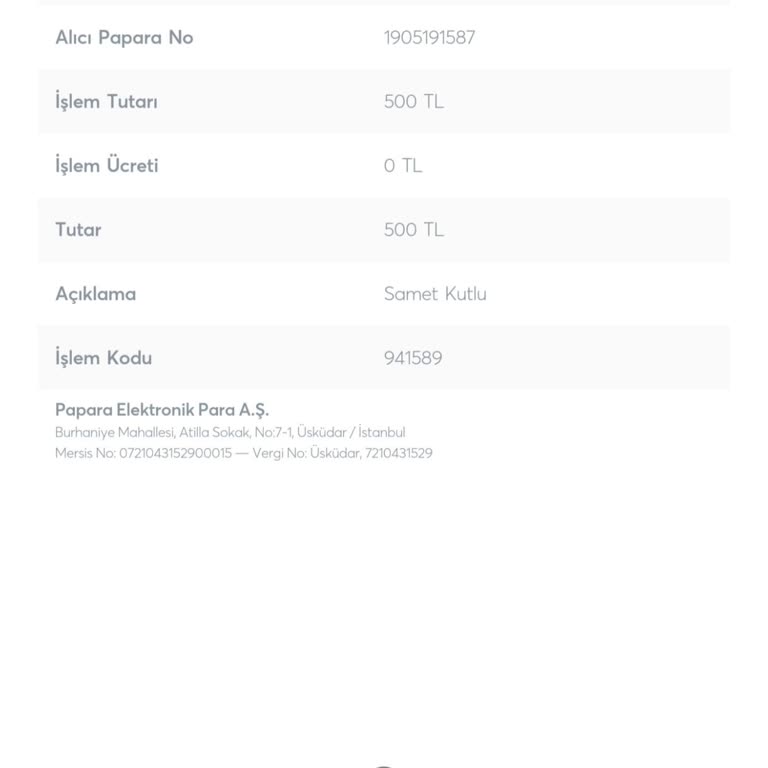768x768 pixels.
Task: Click the 0 TL fee value
Action: pos(403,166)
